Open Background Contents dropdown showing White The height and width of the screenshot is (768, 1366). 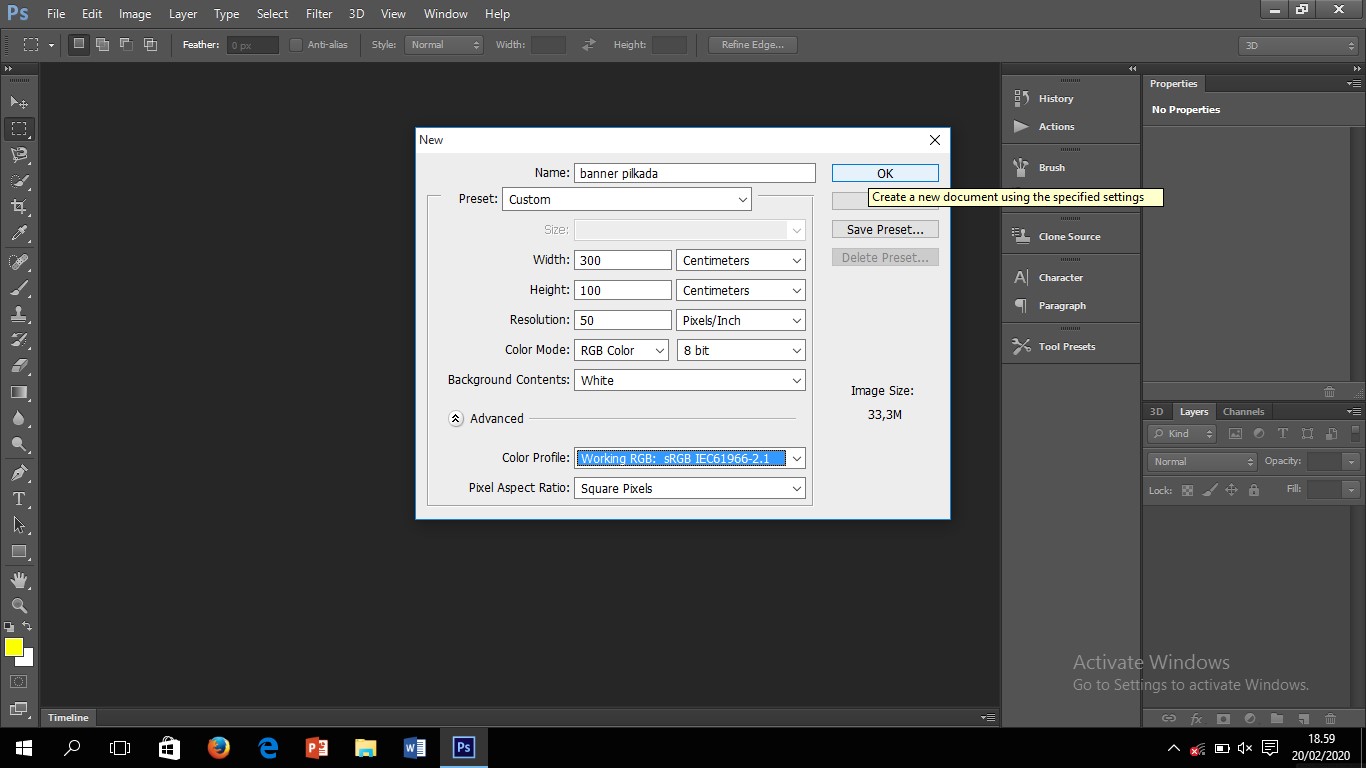tap(690, 380)
